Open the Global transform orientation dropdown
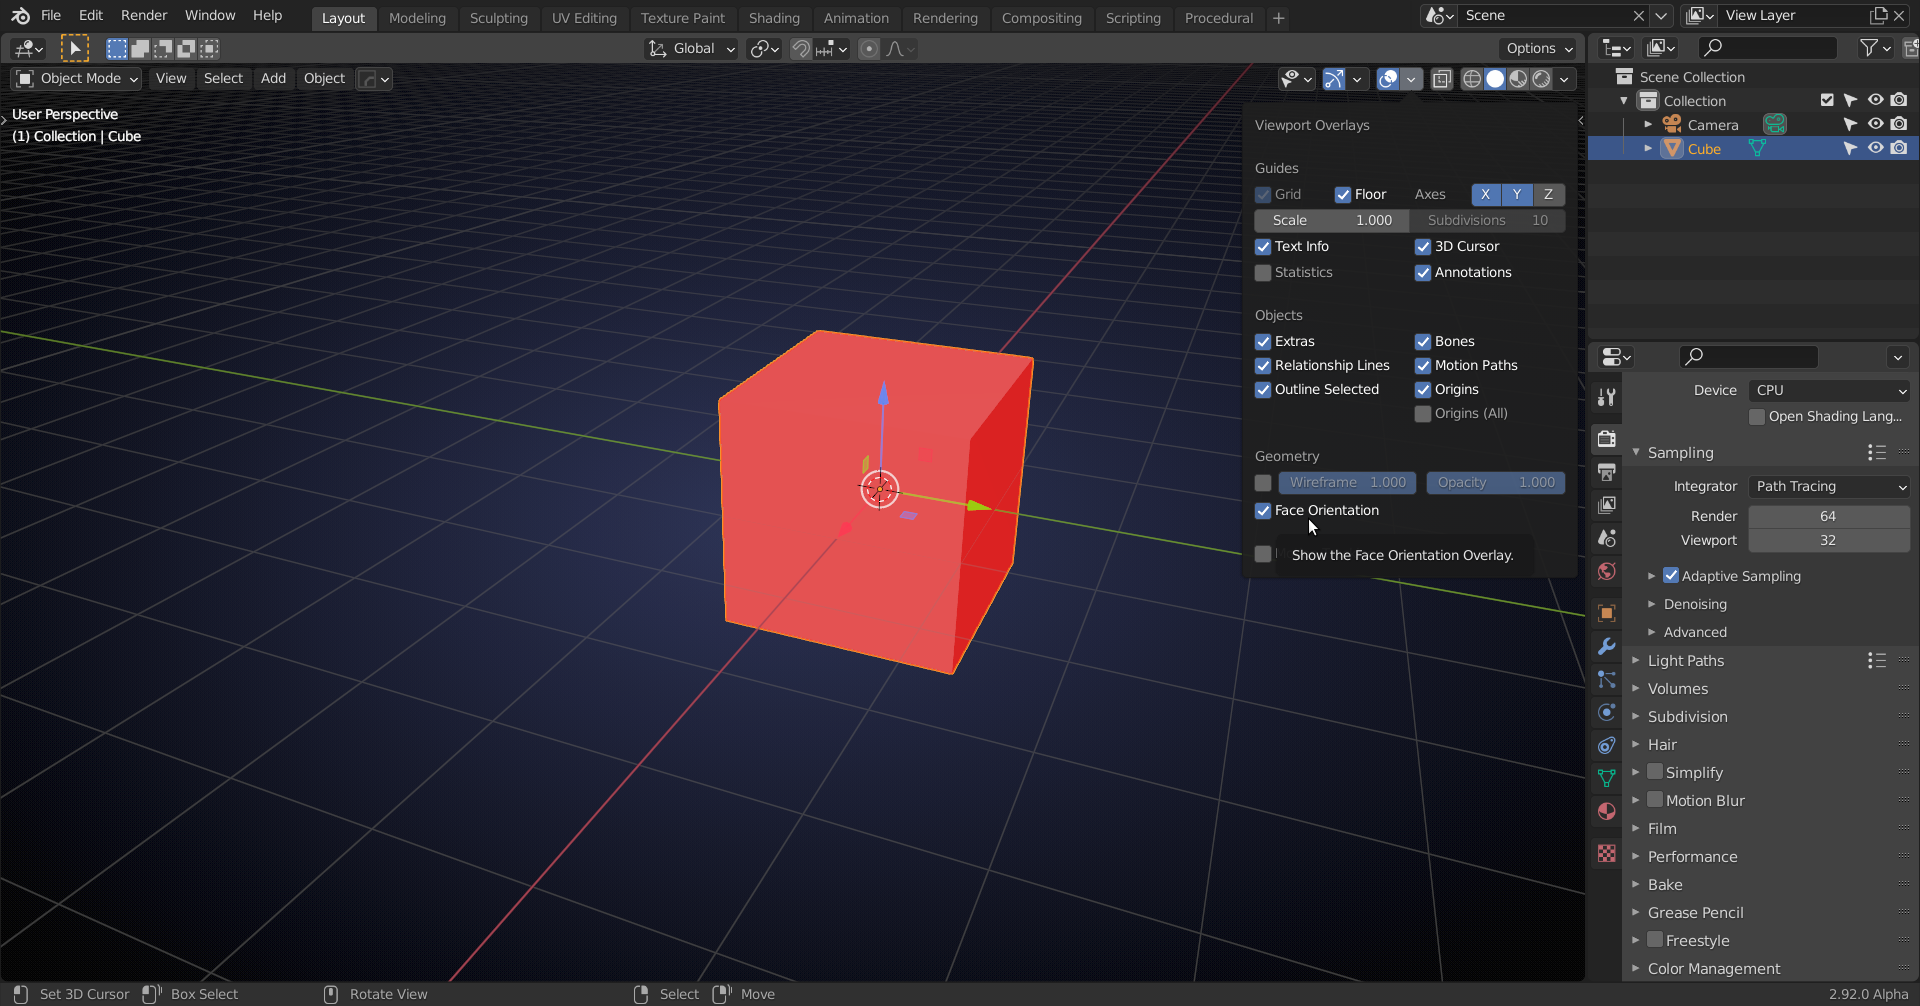This screenshot has width=1920, height=1006. [690, 48]
